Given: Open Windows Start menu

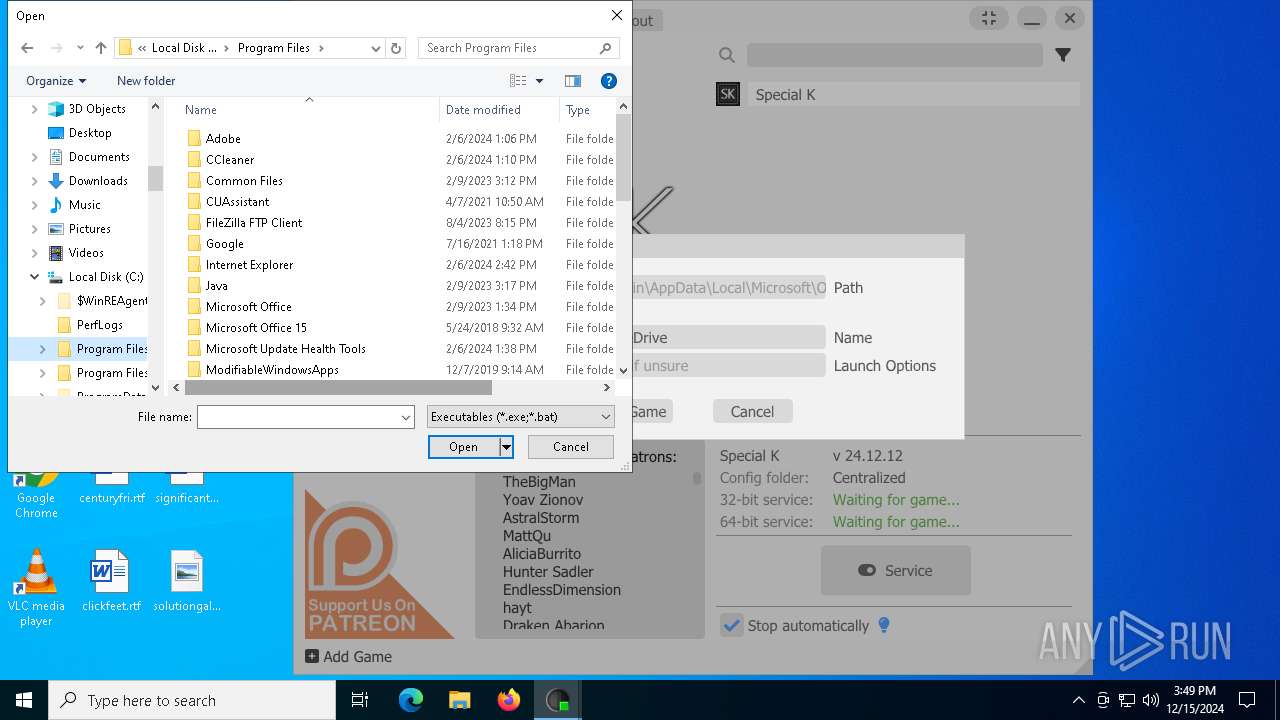Looking at the screenshot, I should 24,700.
